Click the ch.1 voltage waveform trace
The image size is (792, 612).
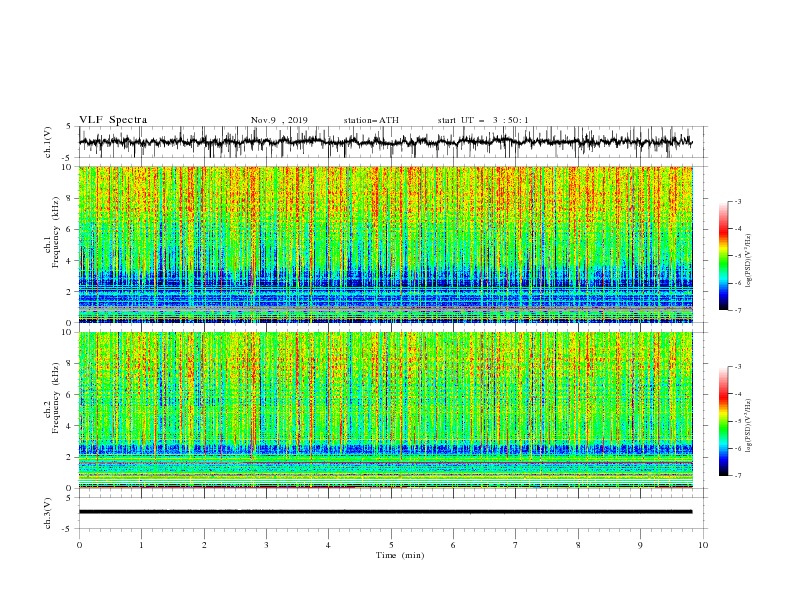pyautogui.click(x=385, y=141)
